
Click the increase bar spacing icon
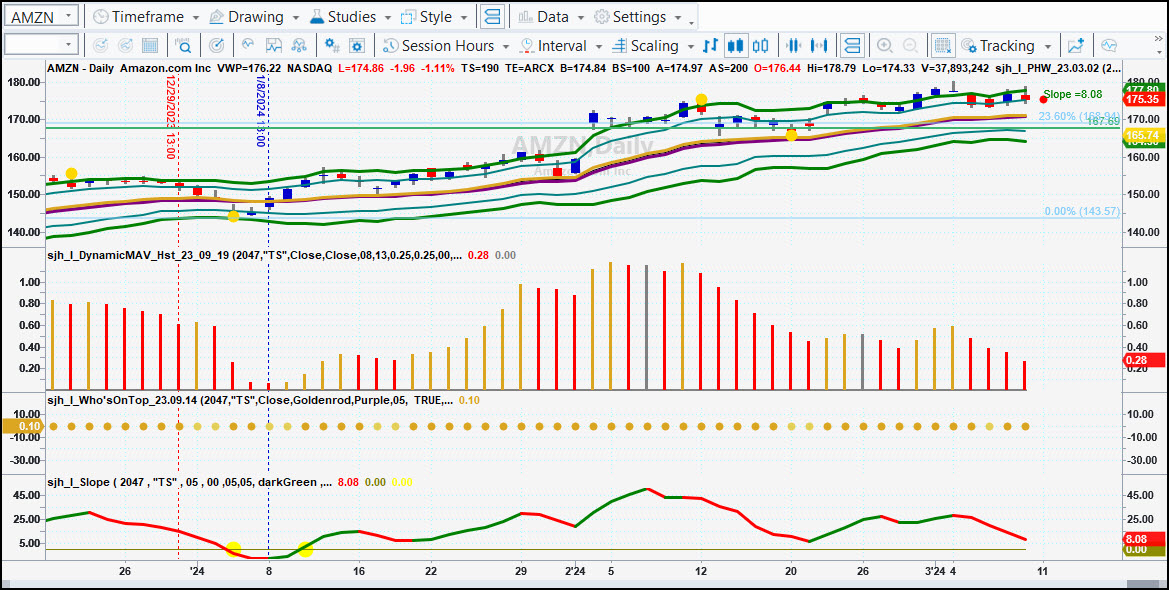[x=819, y=46]
